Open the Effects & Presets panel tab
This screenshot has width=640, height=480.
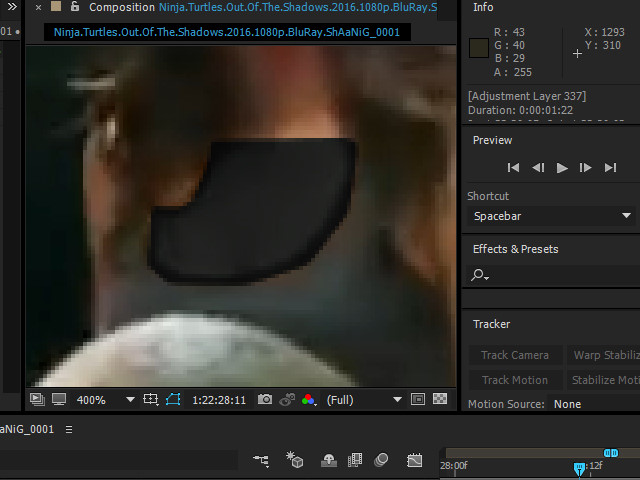click(516, 249)
